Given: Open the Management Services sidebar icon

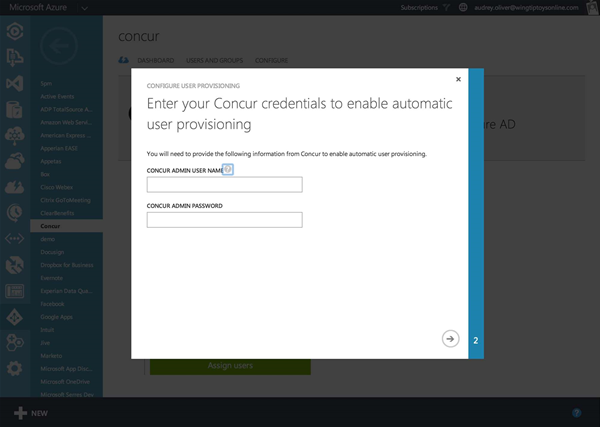Looking at the screenshot, I should tap(15, 291).
